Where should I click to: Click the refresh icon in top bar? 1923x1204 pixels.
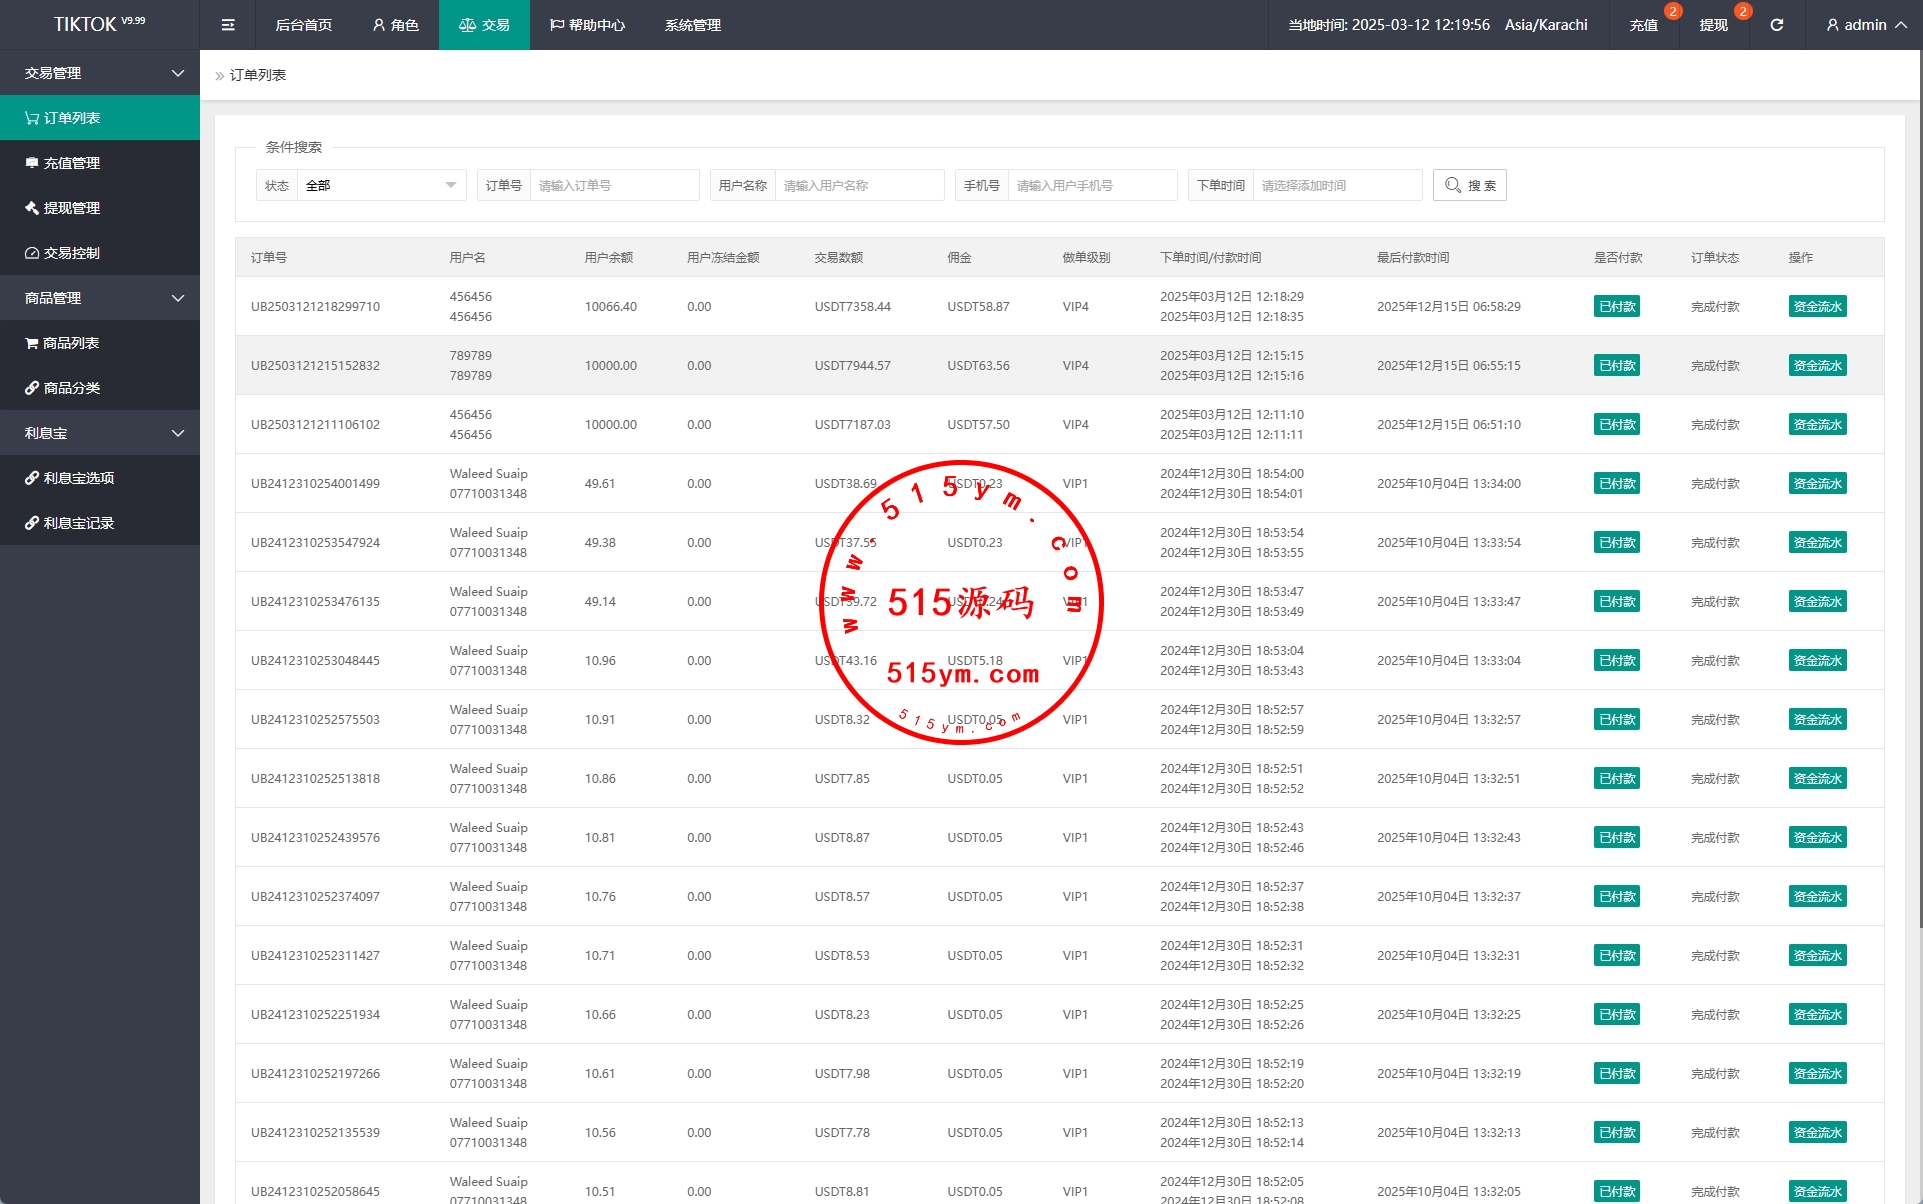point(1776,25)
